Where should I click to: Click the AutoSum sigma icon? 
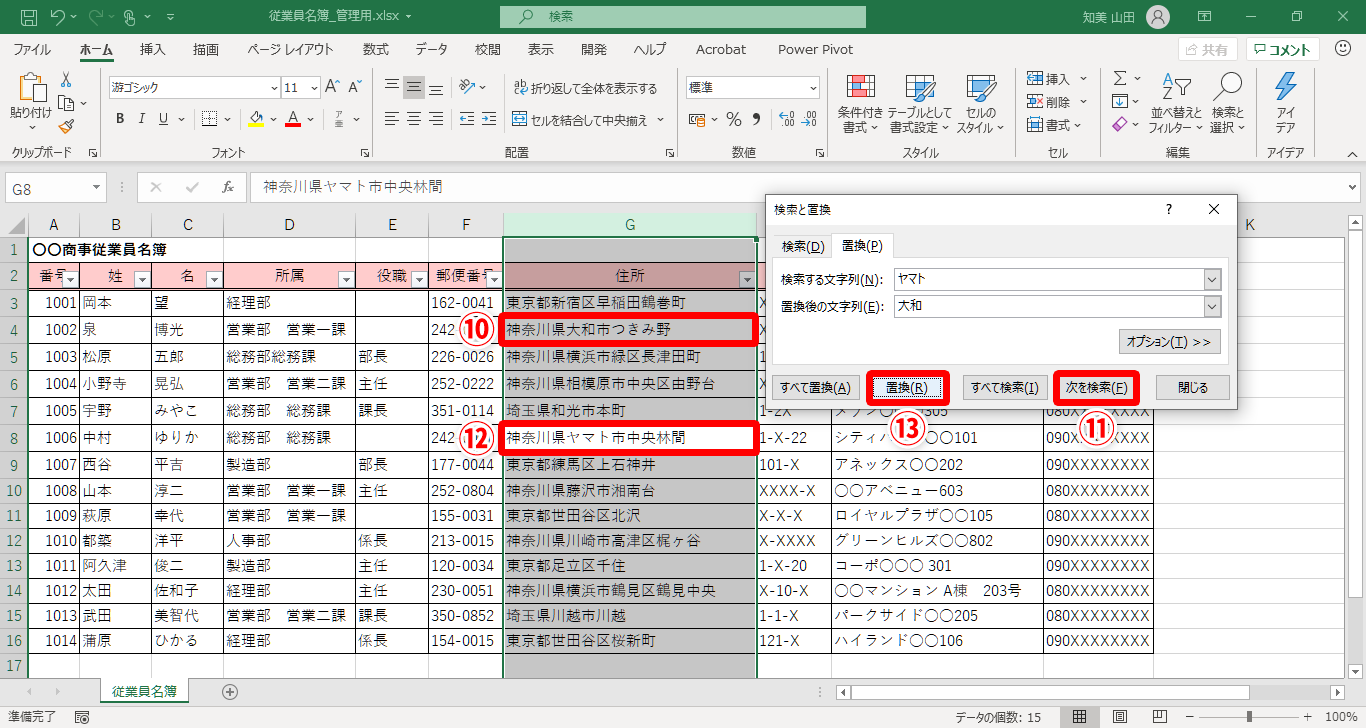point(1121,78)
